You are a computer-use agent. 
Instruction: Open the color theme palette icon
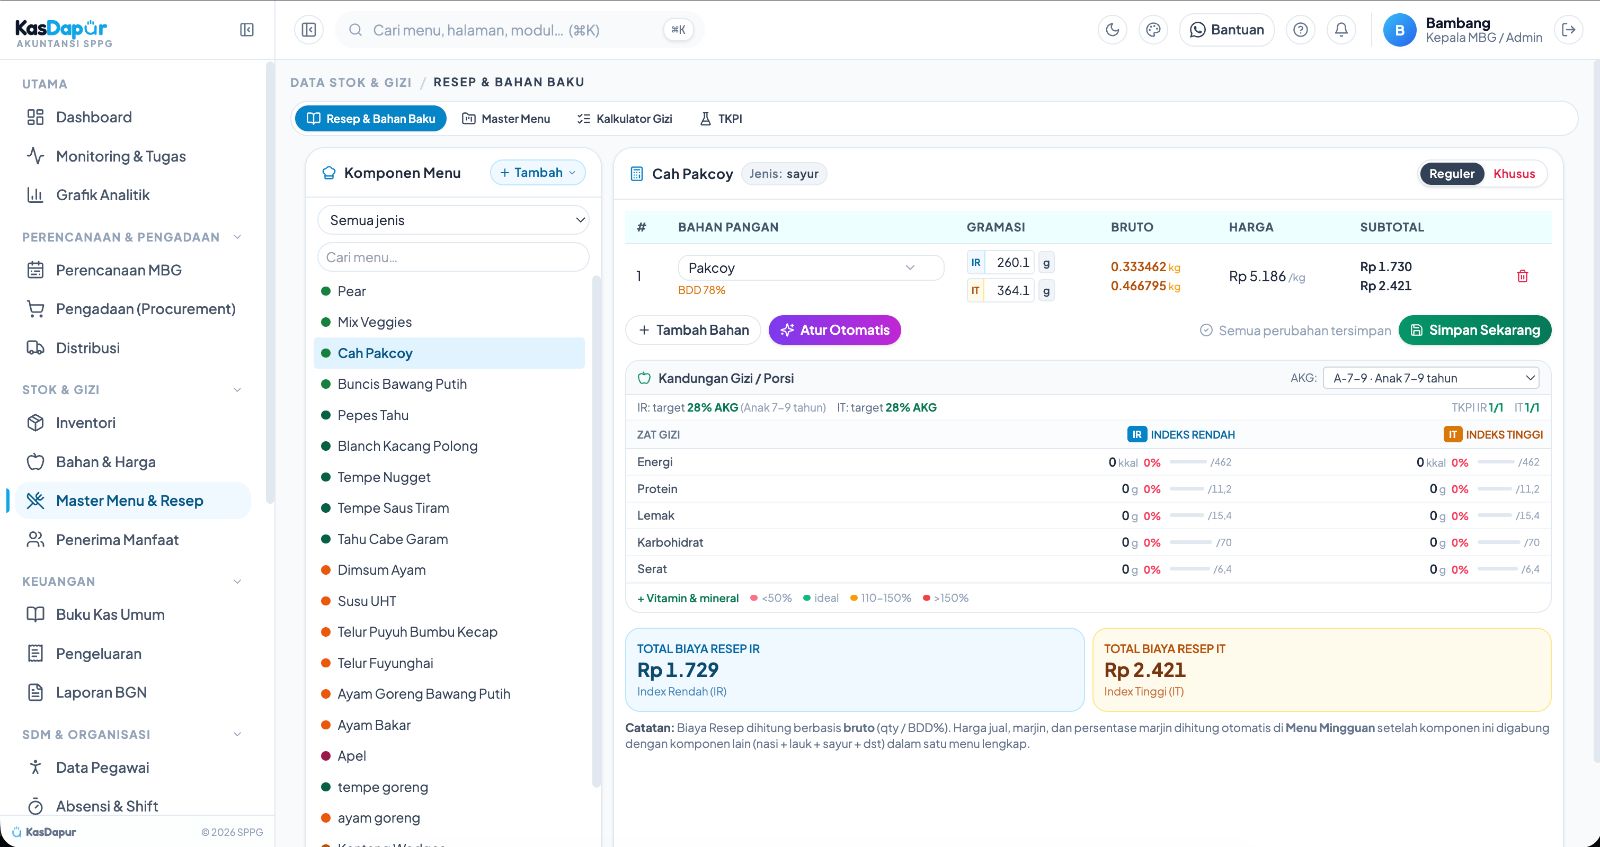coord(1153,30)
